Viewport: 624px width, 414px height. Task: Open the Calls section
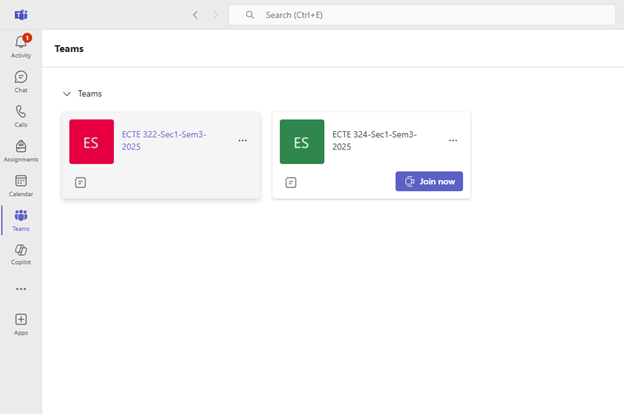pyautogui.click(x=21, y=116)
